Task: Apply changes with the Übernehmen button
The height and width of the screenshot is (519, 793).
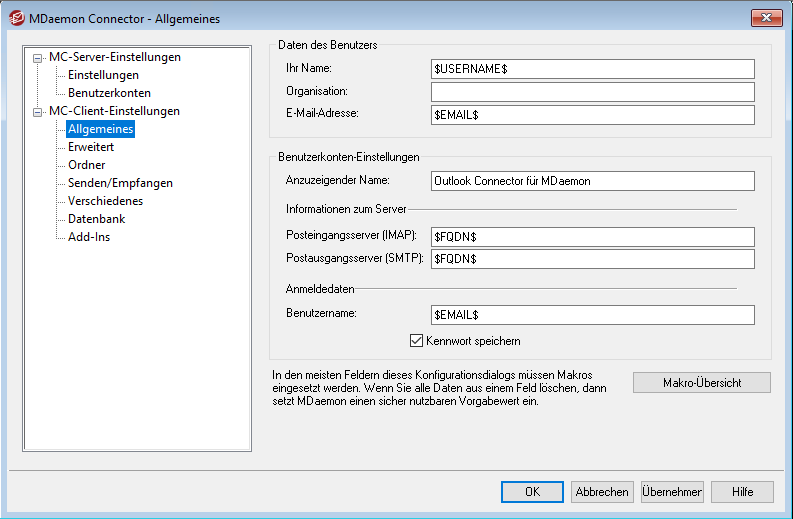Action: pos(672,492)
